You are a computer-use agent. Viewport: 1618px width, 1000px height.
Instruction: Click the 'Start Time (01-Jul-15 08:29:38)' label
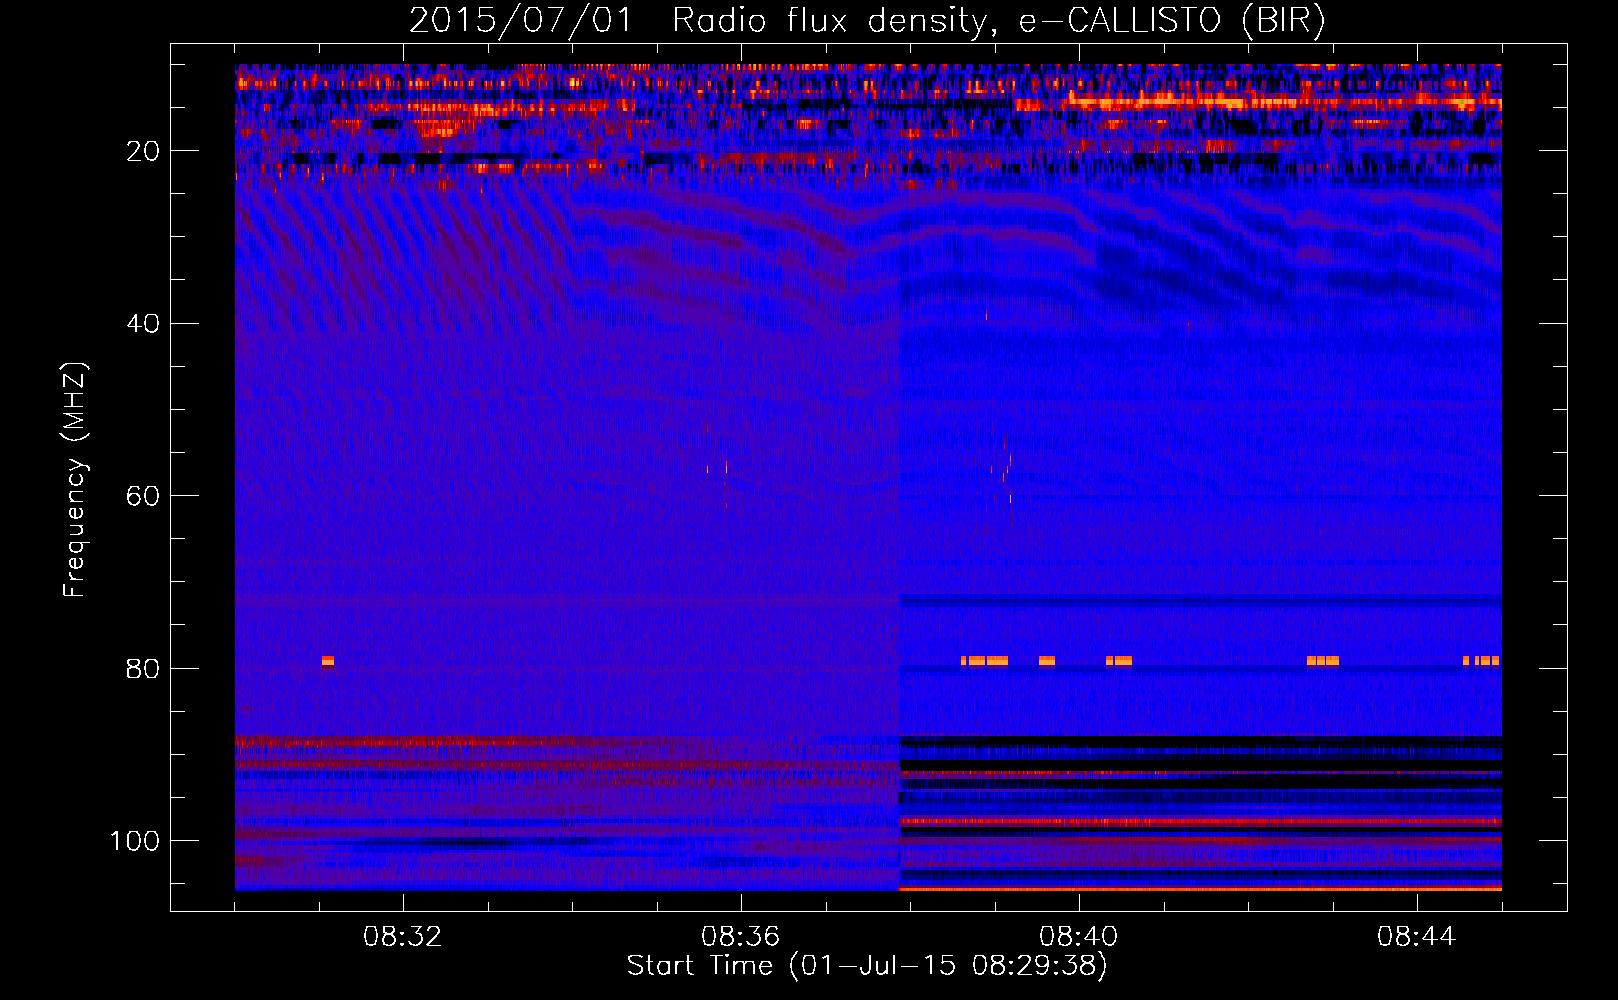click(x=867, y=966)
